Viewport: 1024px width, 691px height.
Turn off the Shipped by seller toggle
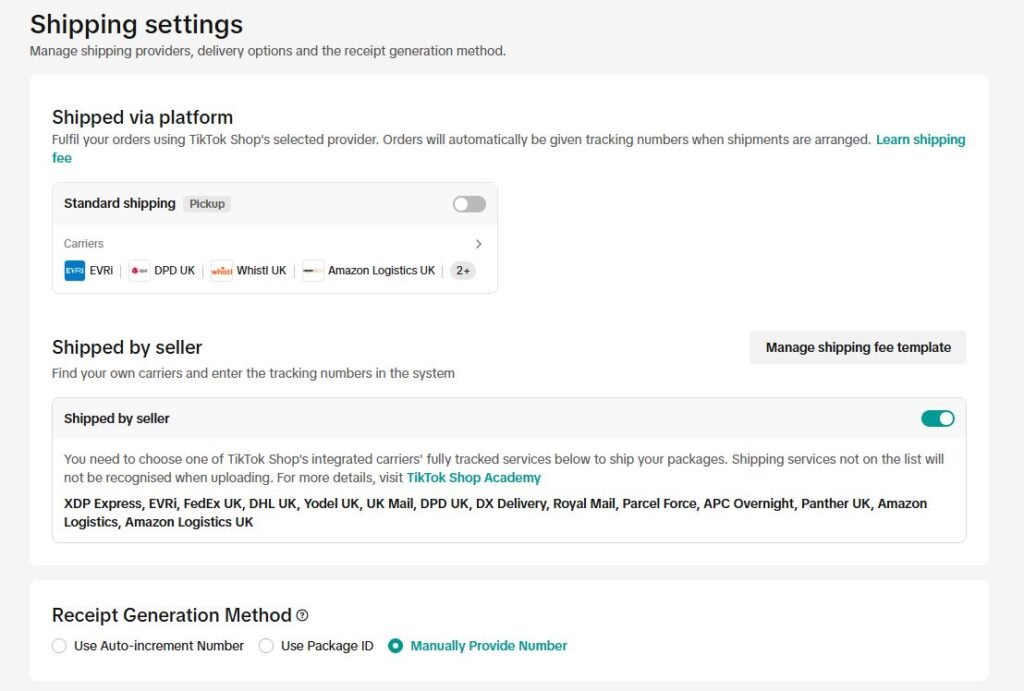pos(938,419)
